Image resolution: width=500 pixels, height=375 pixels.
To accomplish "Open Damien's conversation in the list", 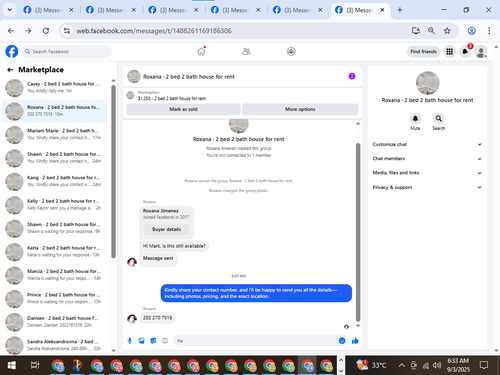I will click(x=55, y=322).
